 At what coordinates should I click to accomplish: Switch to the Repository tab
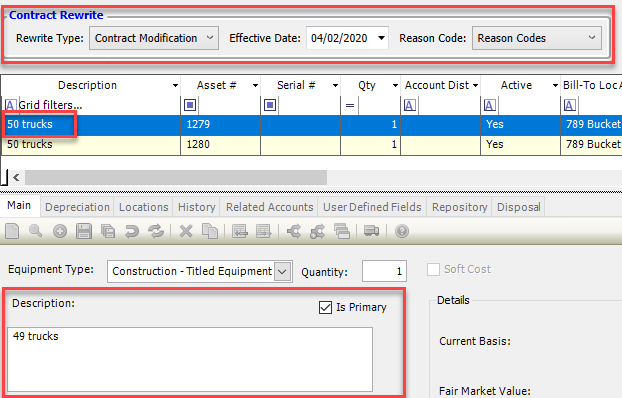[459, 207]
